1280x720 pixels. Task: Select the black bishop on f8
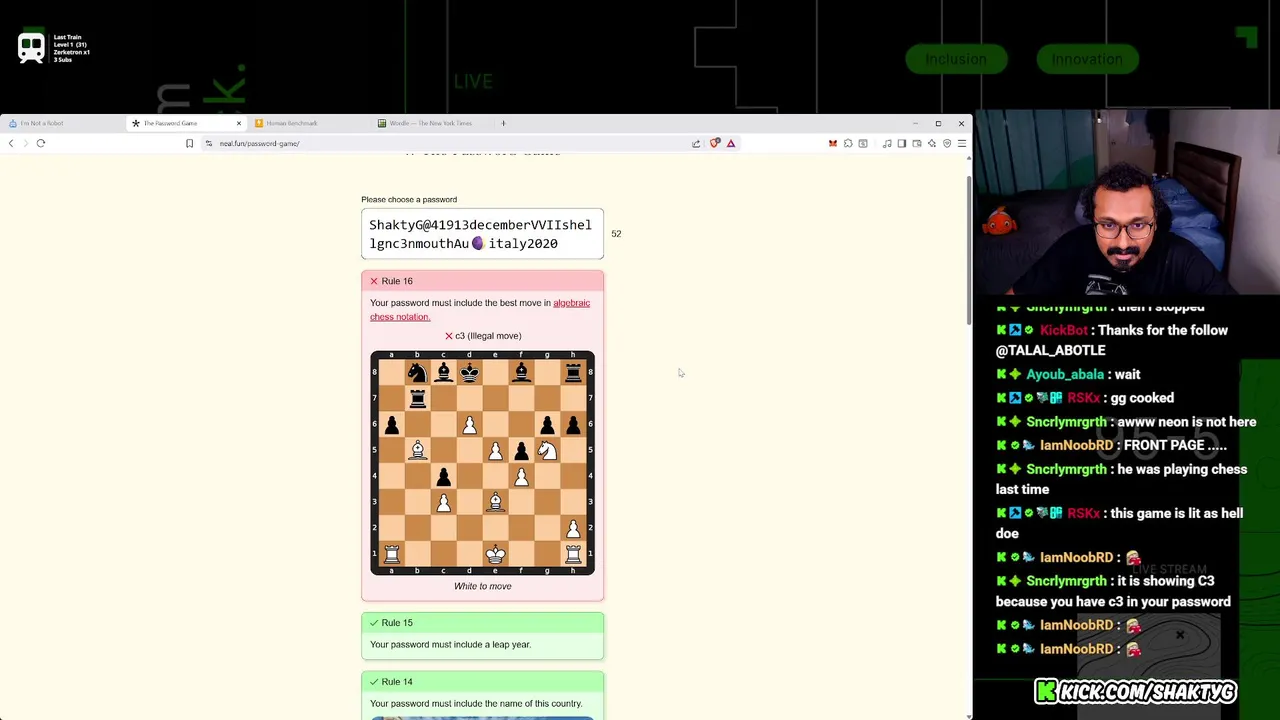pyautogui.click(x=521, y=373)
